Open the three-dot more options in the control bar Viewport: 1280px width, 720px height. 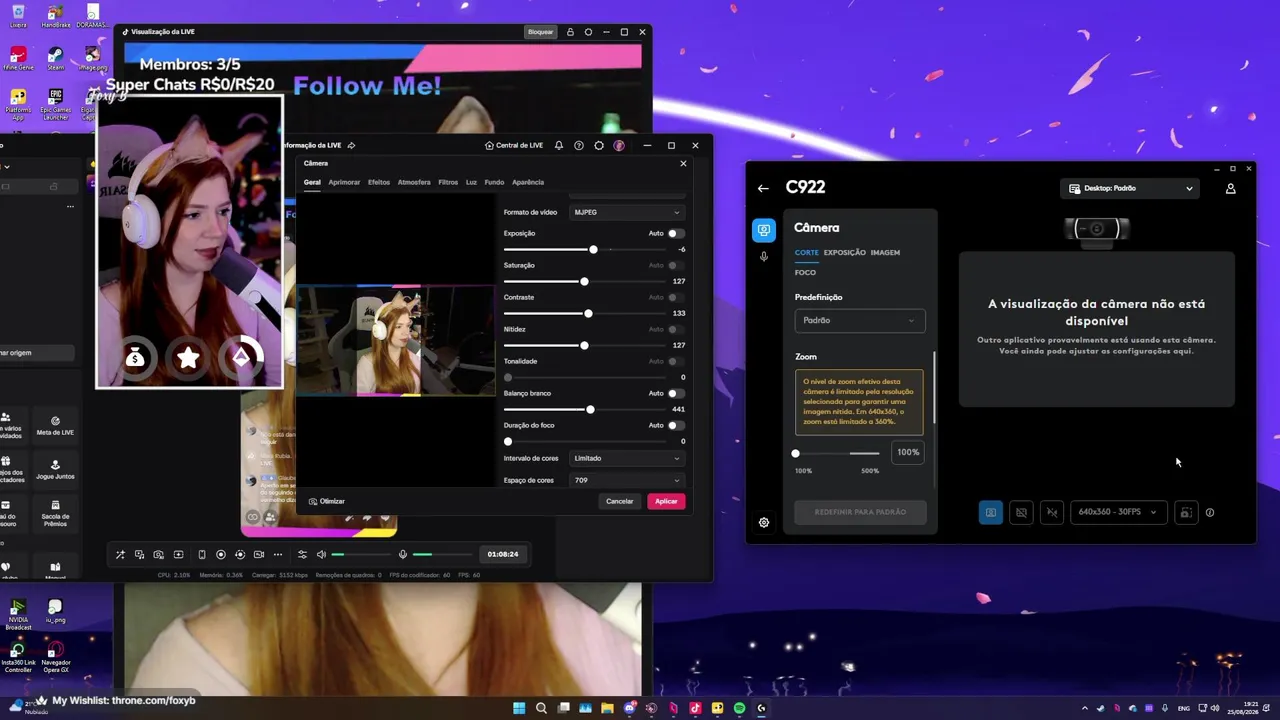coord(278,554)
